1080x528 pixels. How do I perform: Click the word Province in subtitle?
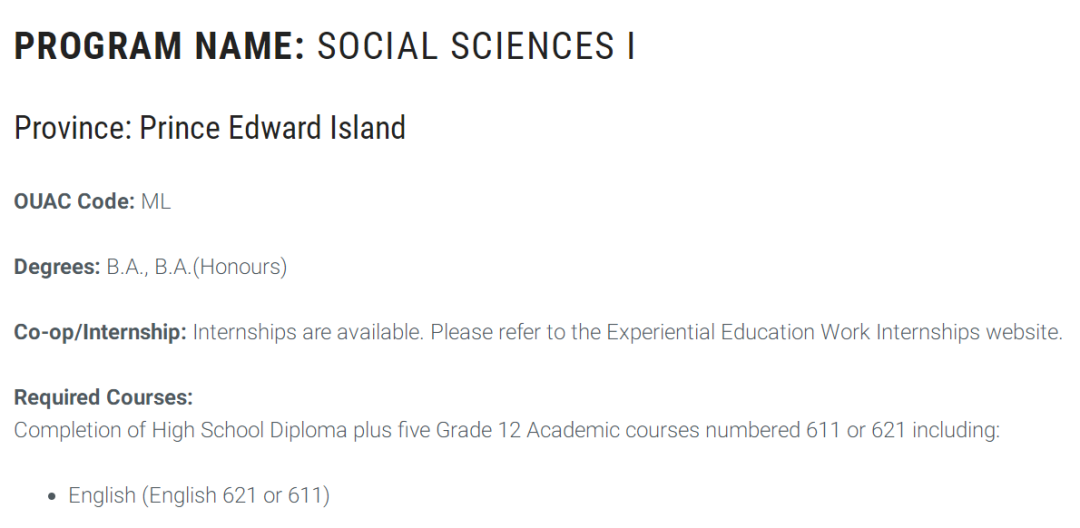[73, 128]
